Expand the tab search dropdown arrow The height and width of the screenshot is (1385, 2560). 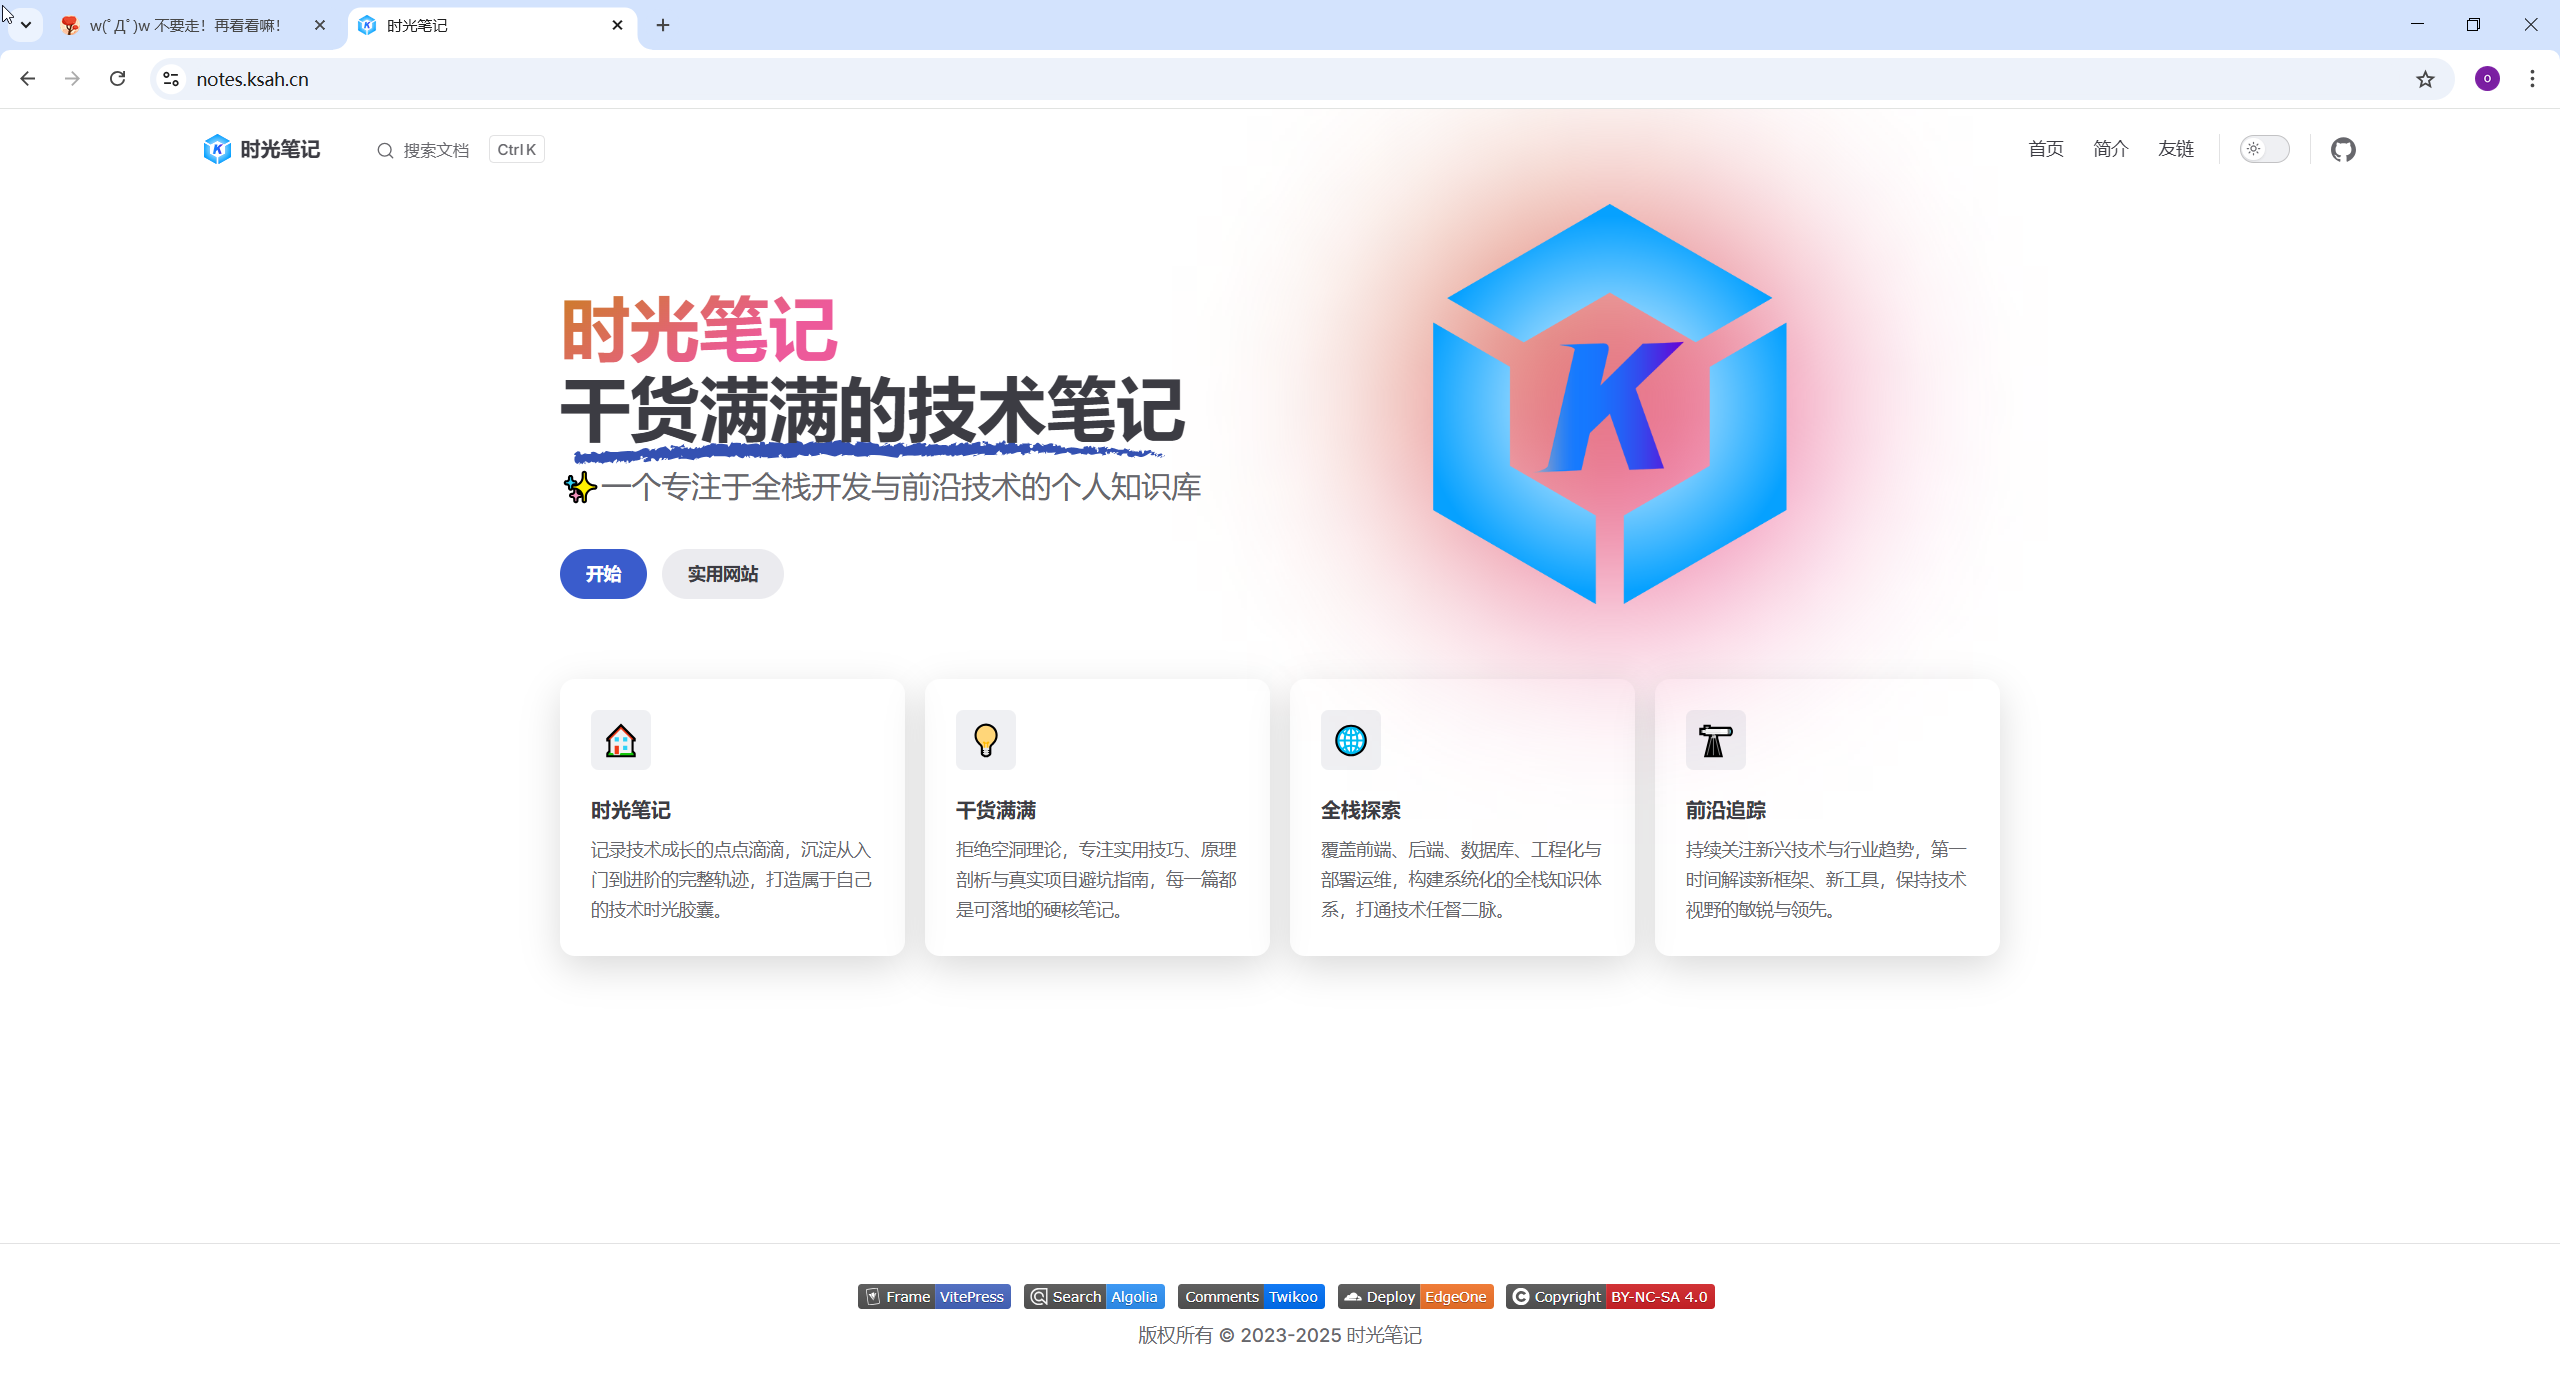26,25
